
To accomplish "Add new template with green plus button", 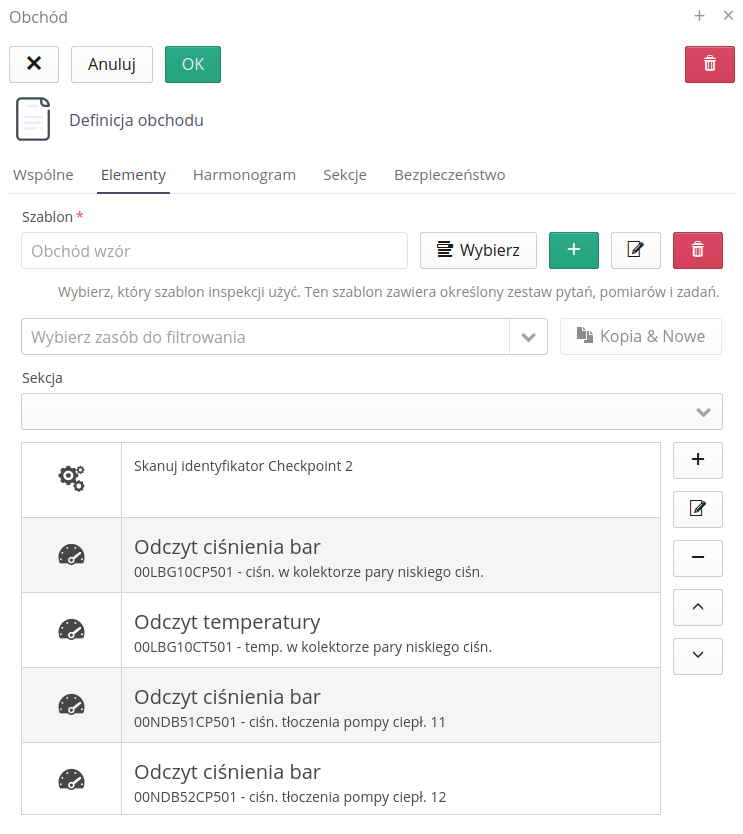I will pos(573,250).
